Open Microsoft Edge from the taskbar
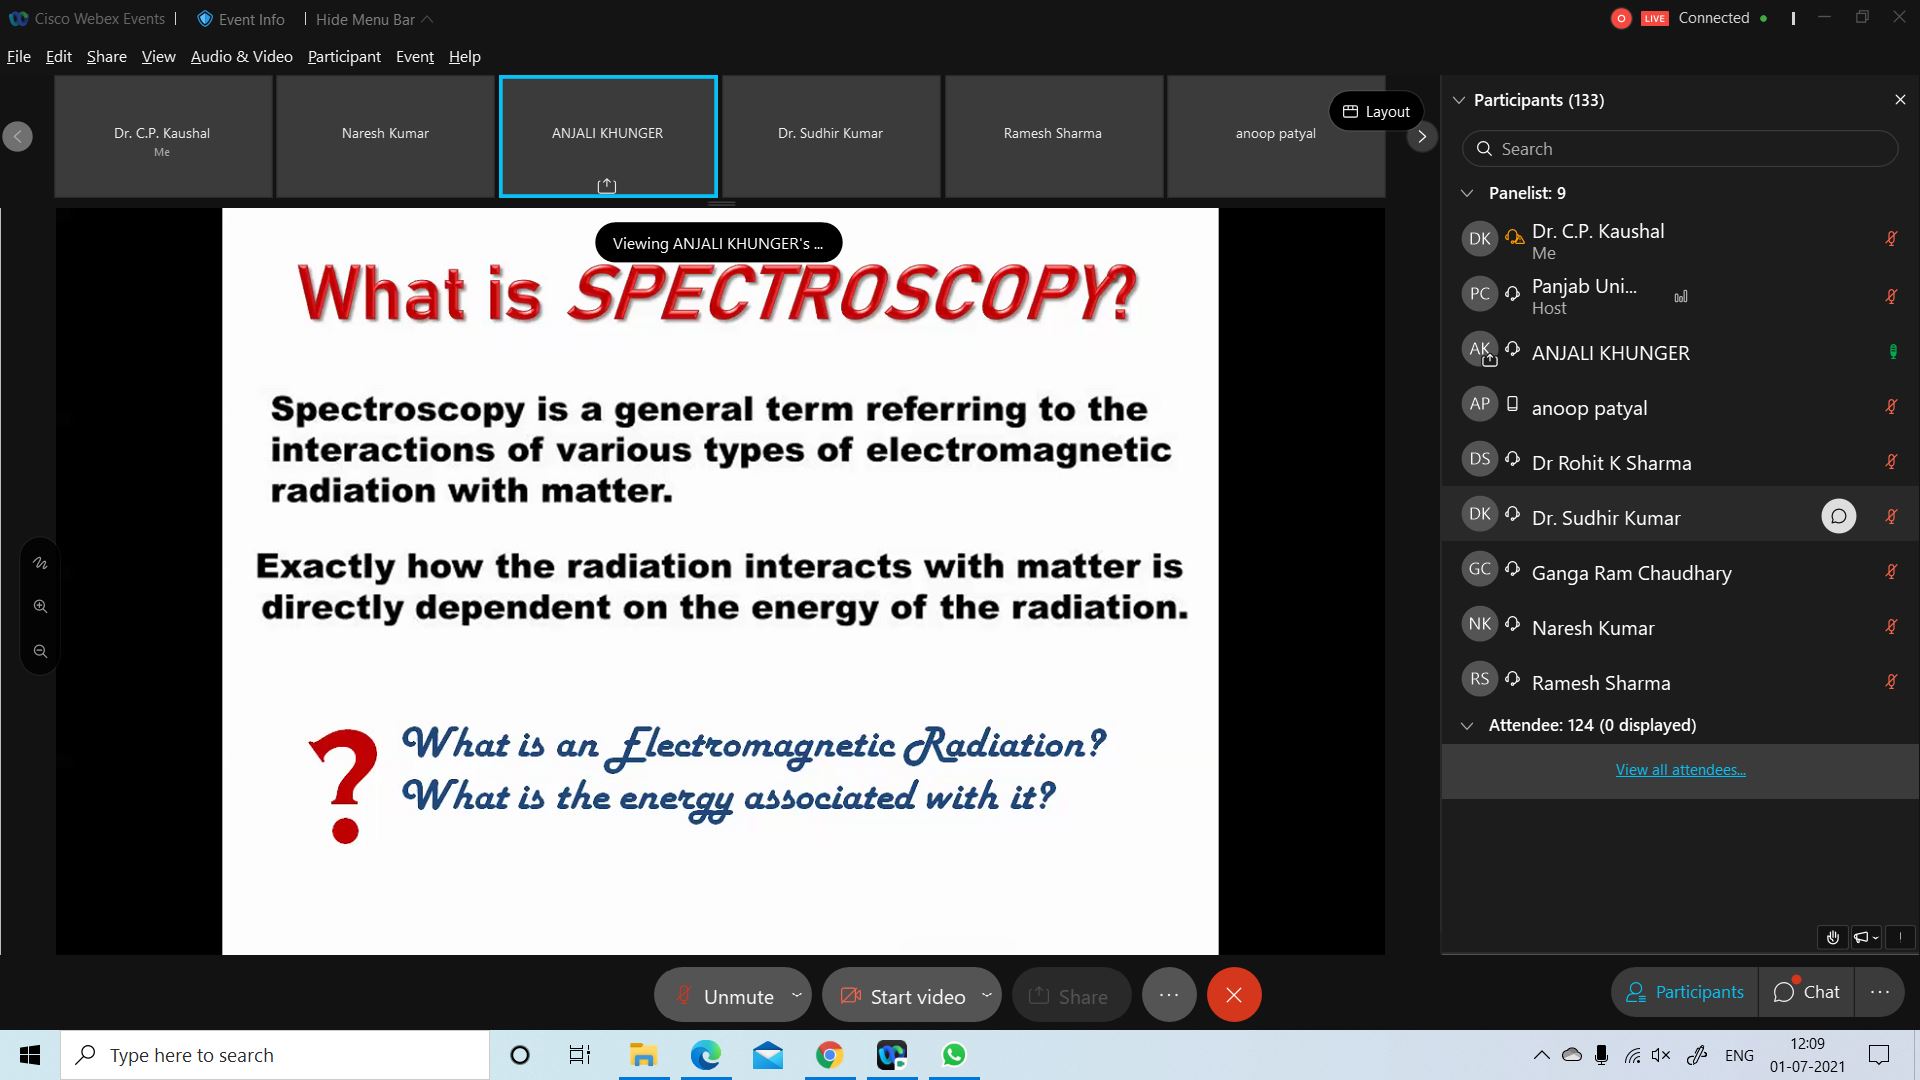The image size is (1920, 1080). coord(705,1055)
